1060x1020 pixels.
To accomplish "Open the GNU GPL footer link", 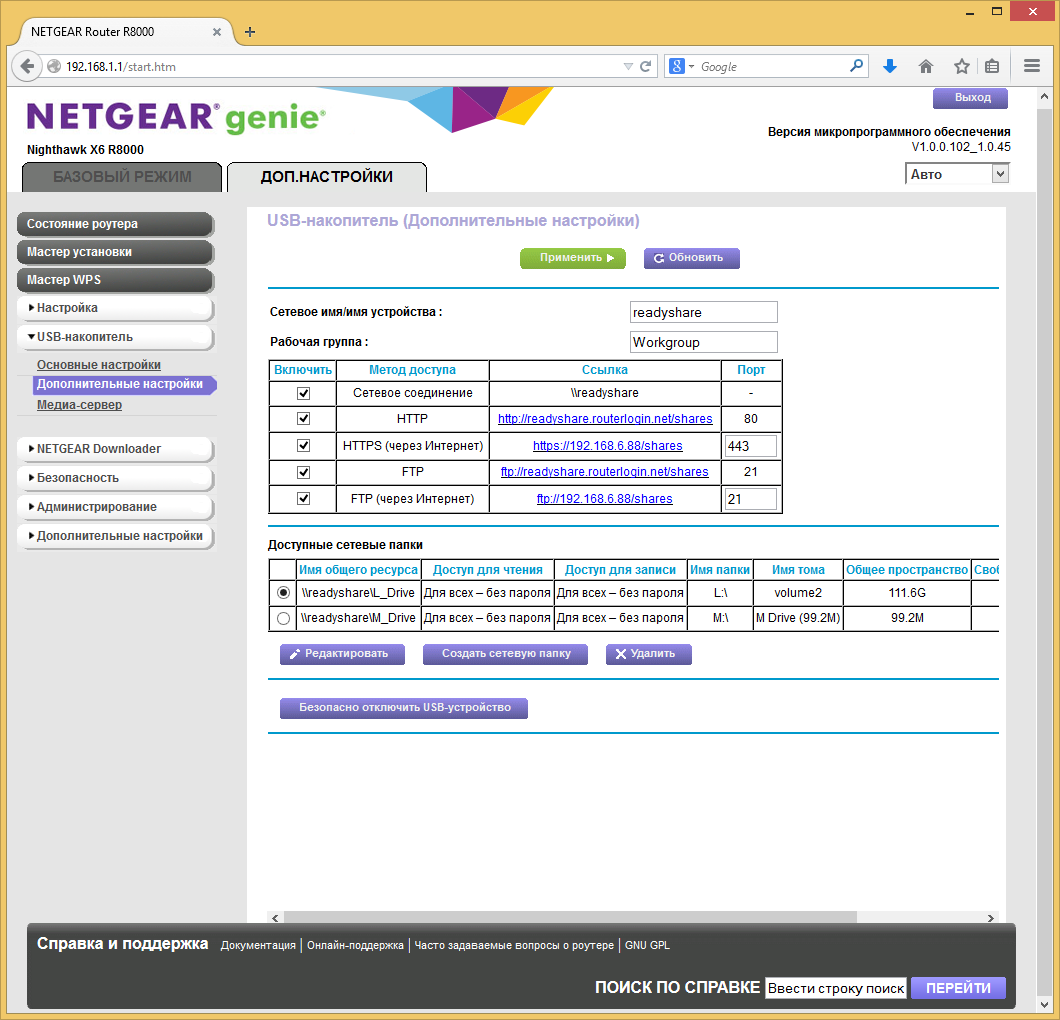I will click(x=647, y=946).
